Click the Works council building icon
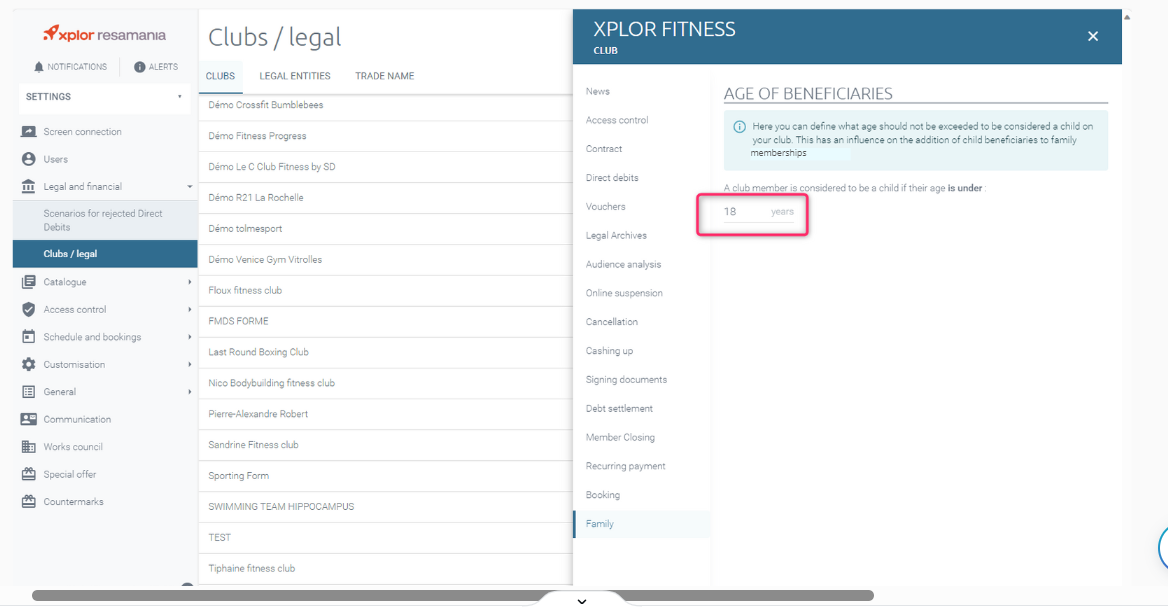 click(28, 447)
